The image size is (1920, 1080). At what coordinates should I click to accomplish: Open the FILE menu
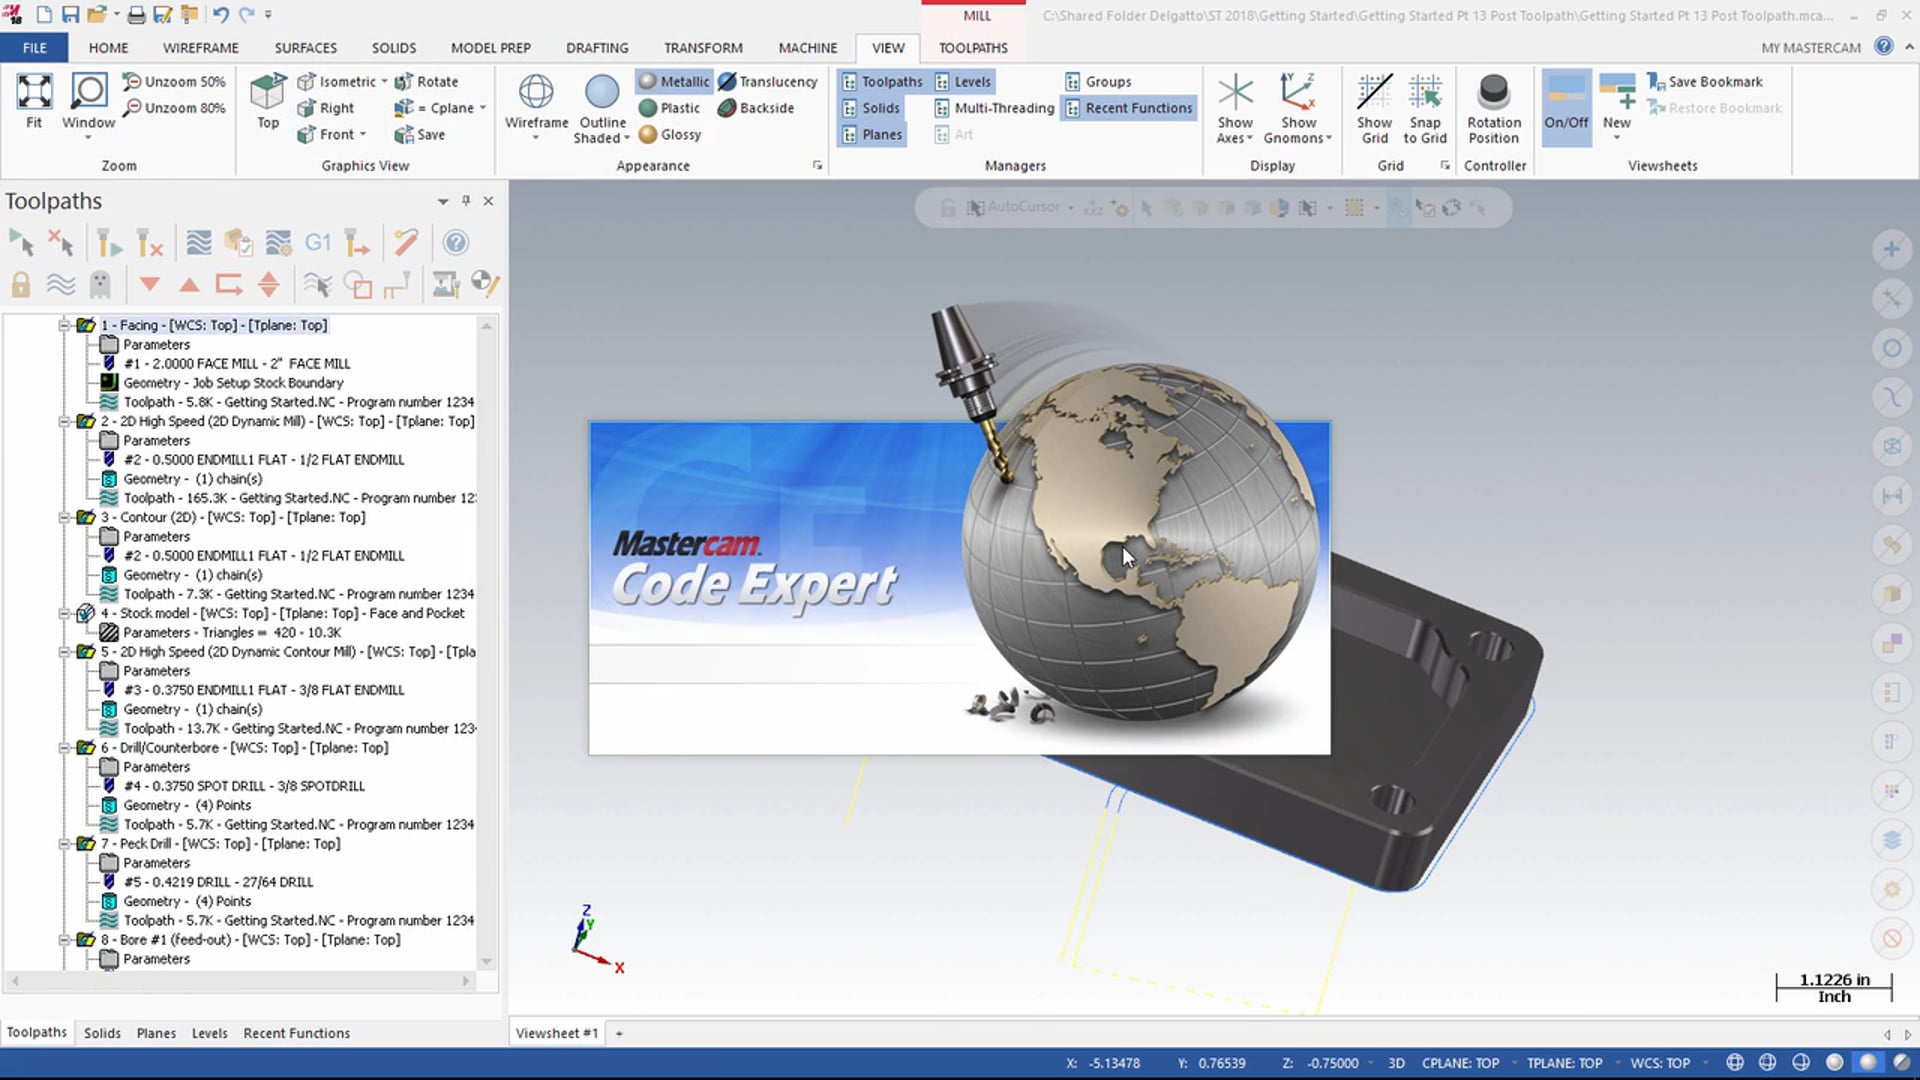pyautogui.click(x=34, y=47)
